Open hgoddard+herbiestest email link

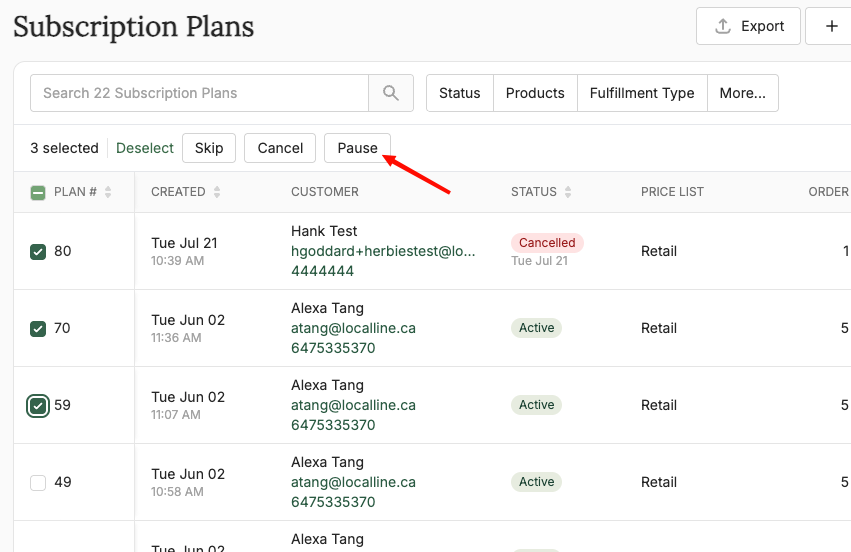[383, 251]
